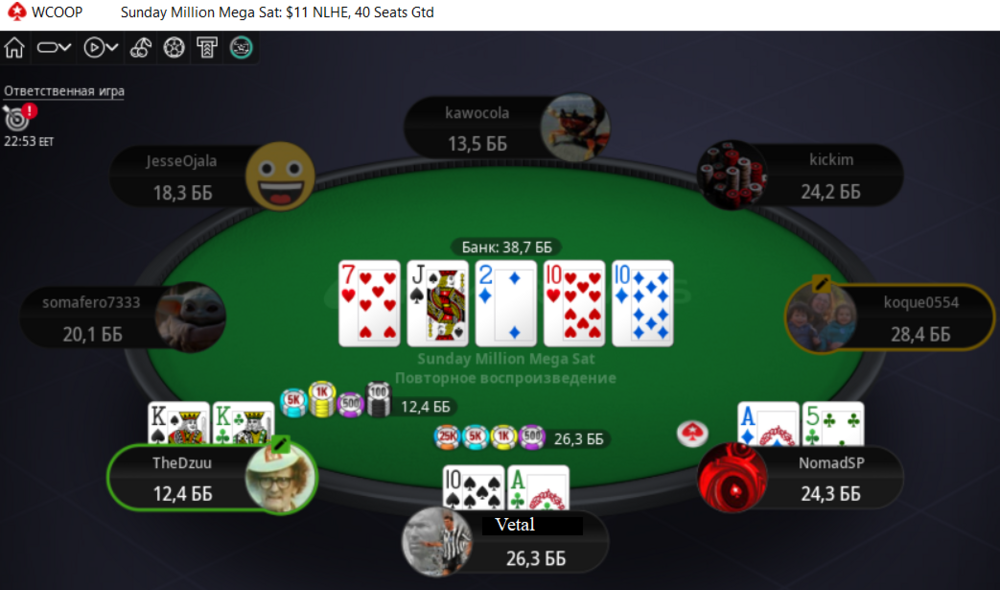Select JesseOjala player seat

212,177
